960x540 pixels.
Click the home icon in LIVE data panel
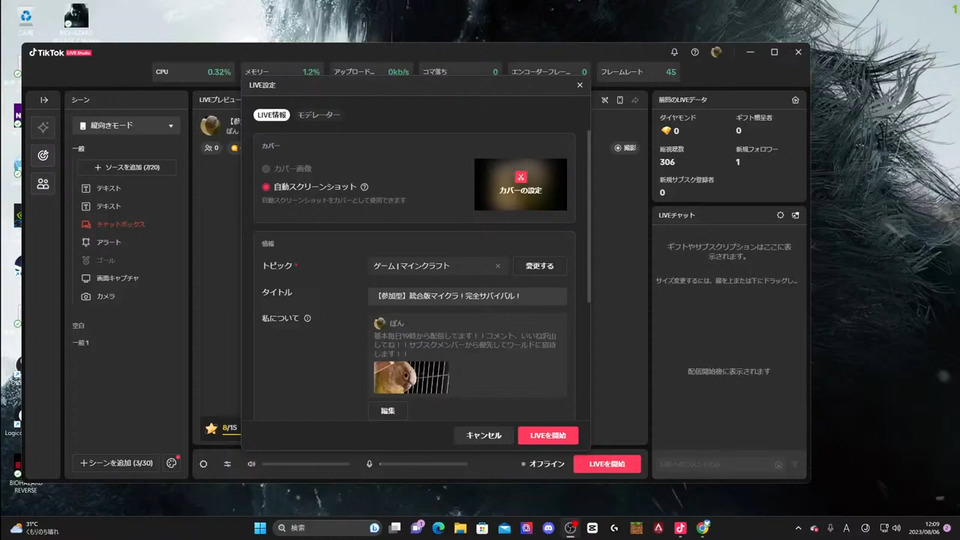tap(795, 100)
